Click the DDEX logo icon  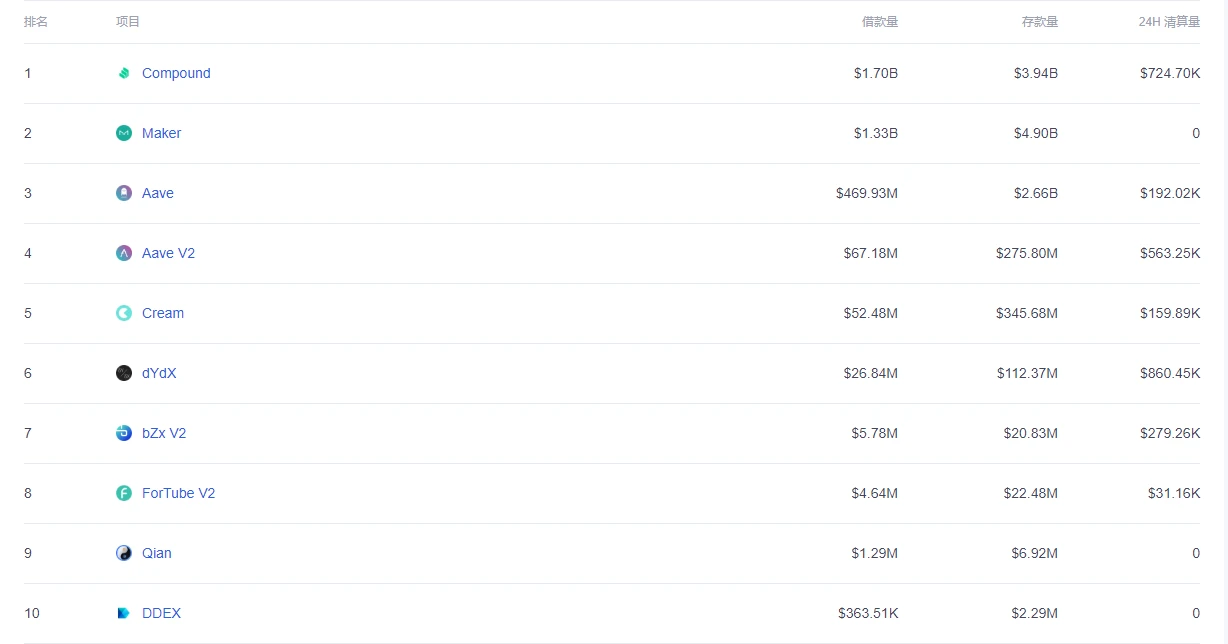click(x=124, y=613)
